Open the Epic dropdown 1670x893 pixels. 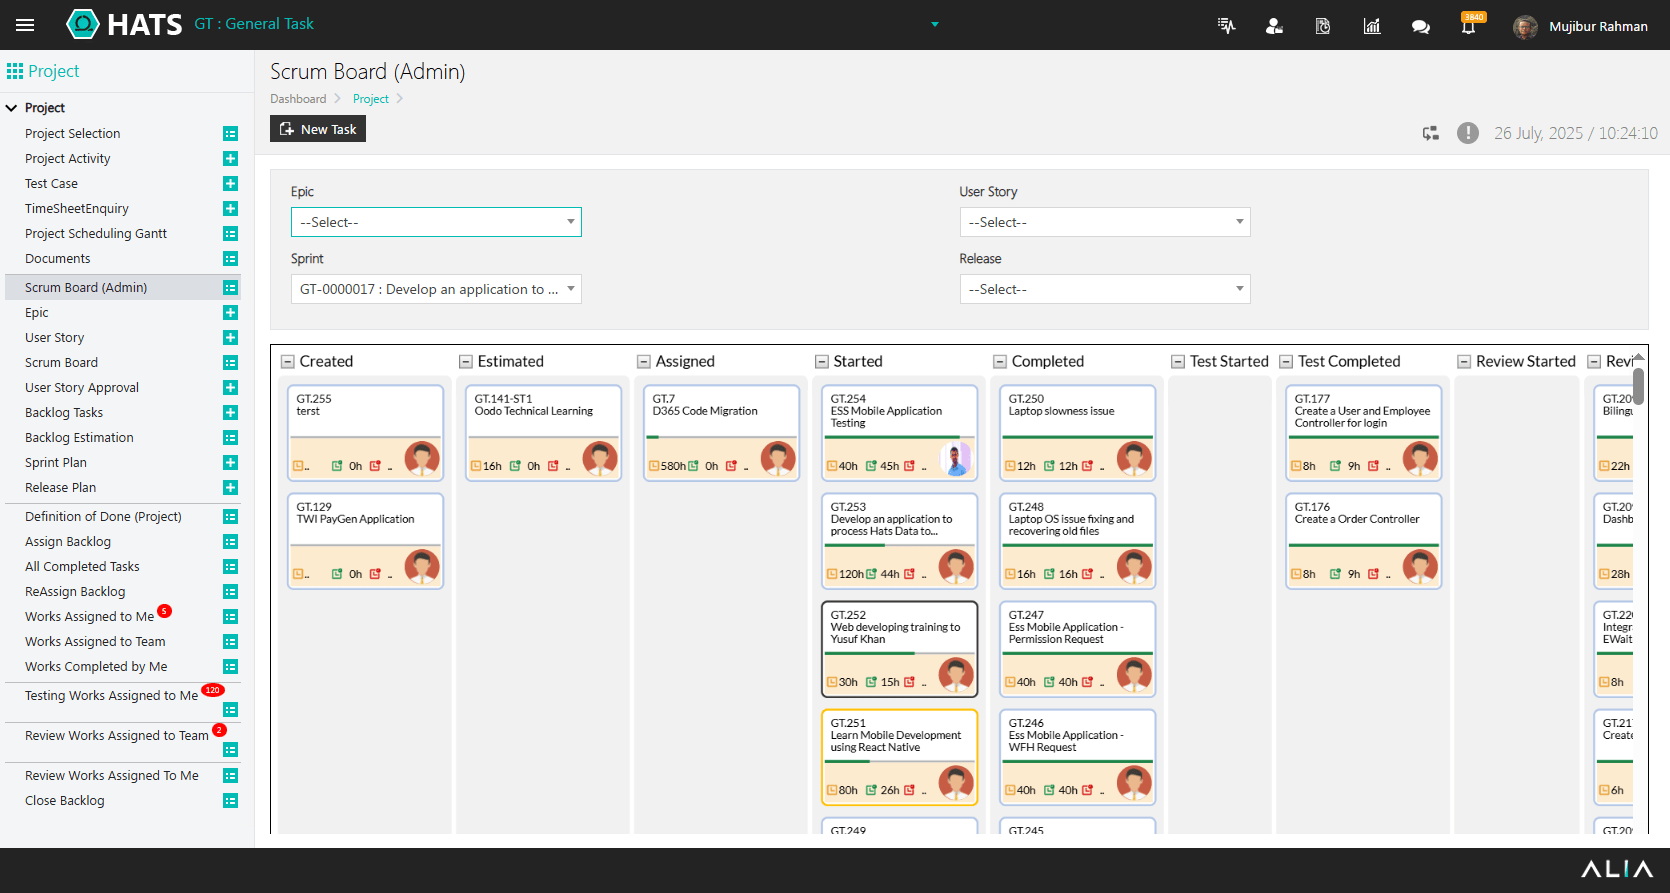pyautogui.click(x=436, y=222)
